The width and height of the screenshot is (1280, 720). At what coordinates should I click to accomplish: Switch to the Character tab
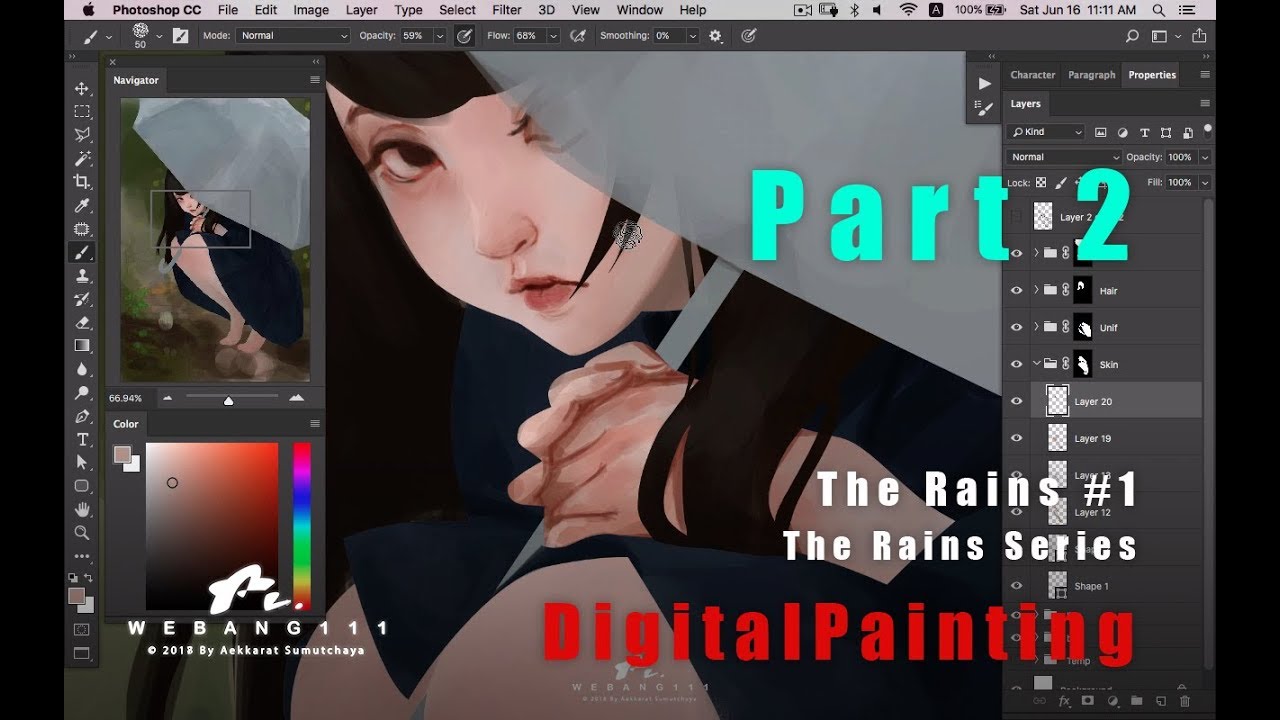[1033, 75]
